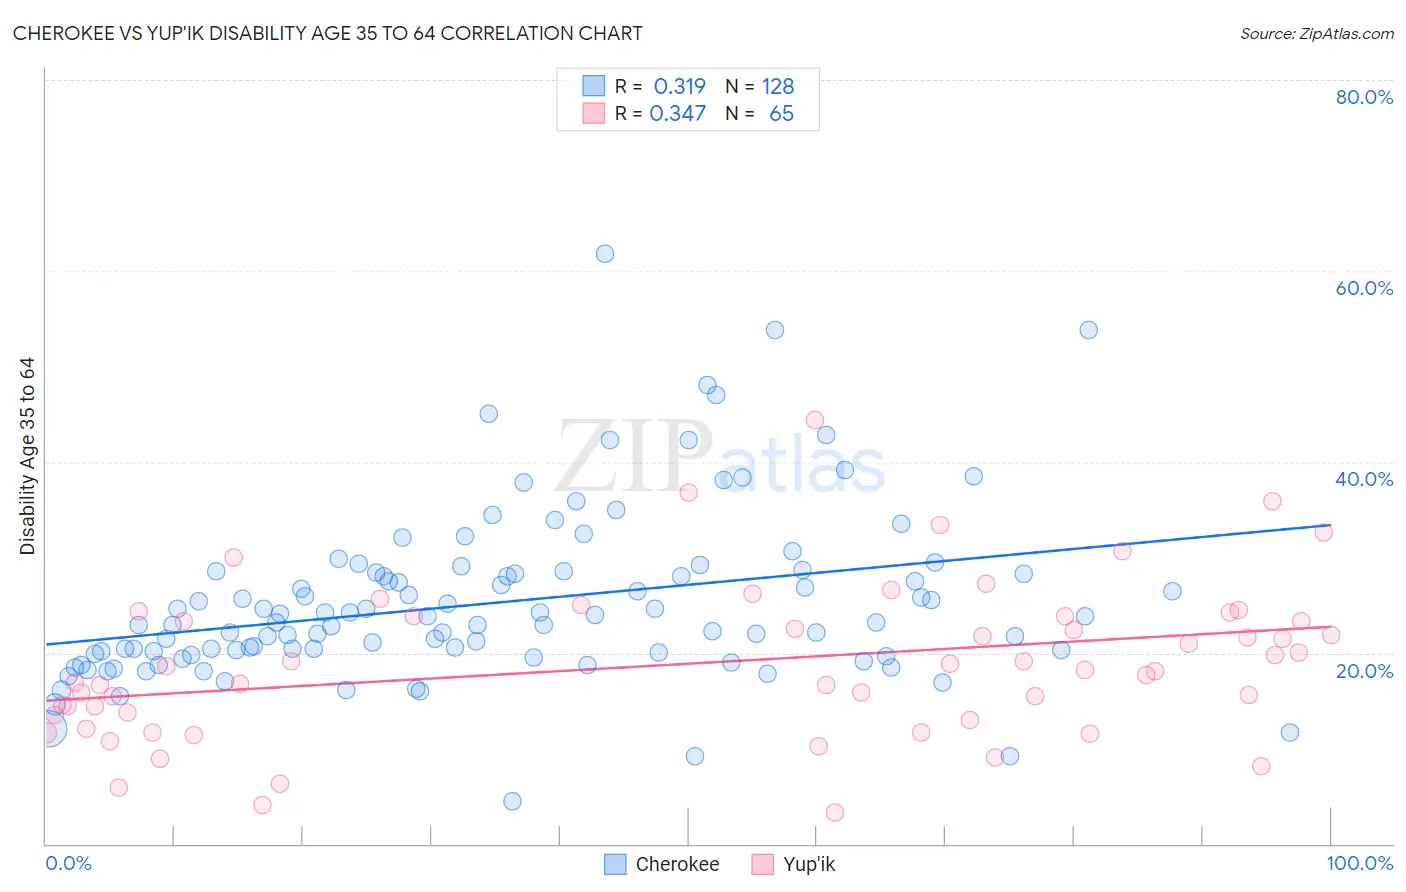1406x892 pixels.
Task: Click the R value 0.347 in legend
Action: [x=678, y=113]
